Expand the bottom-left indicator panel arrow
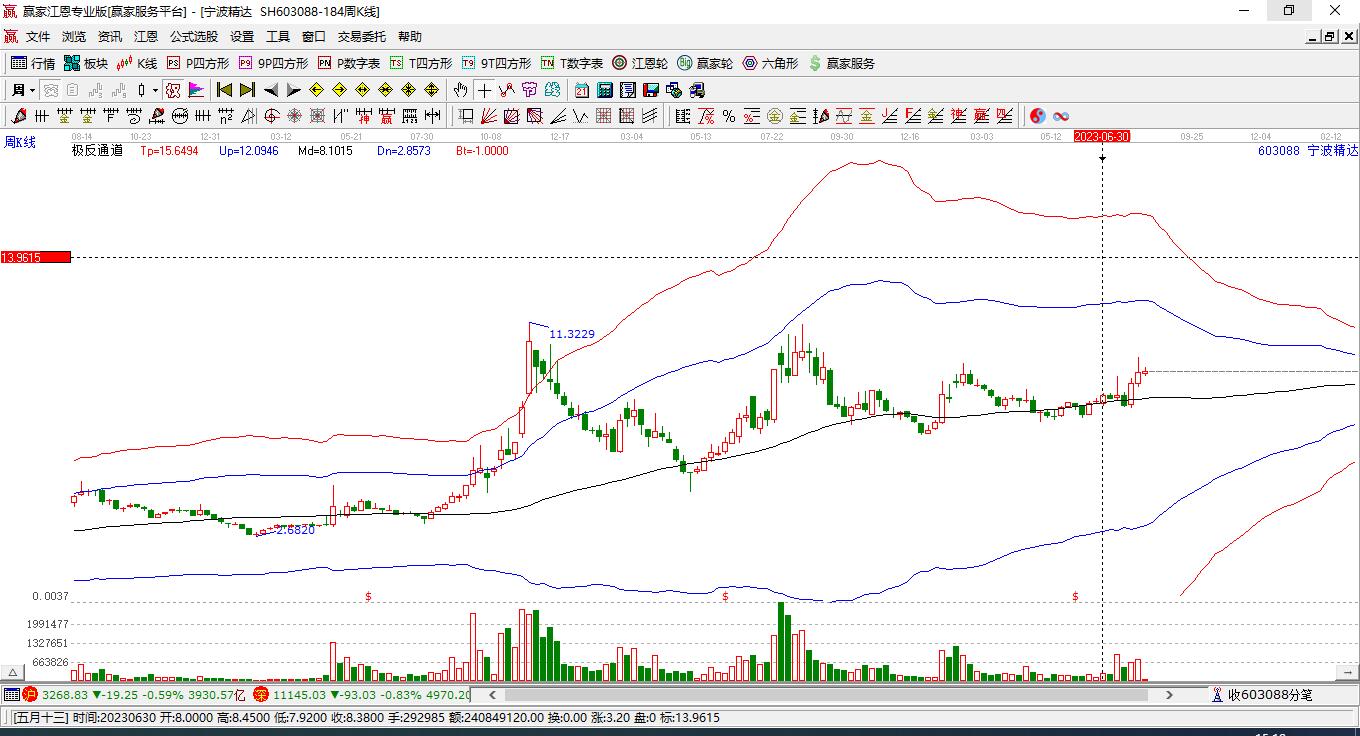The height and width of the screenshot is (736, 1360). click(x=13, y=673)
